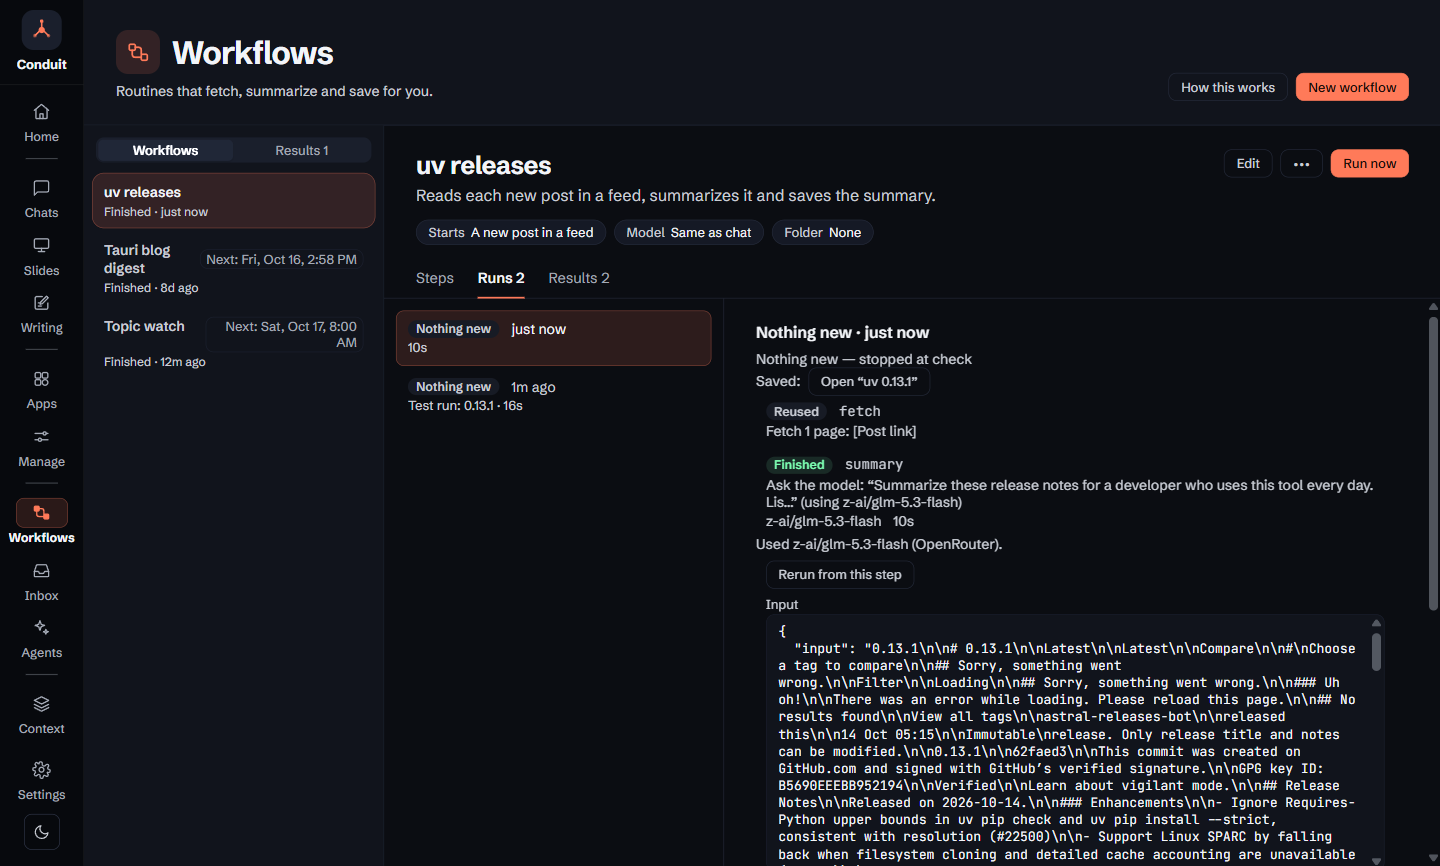Click the Model Same as chat chip

pos(689,233)
